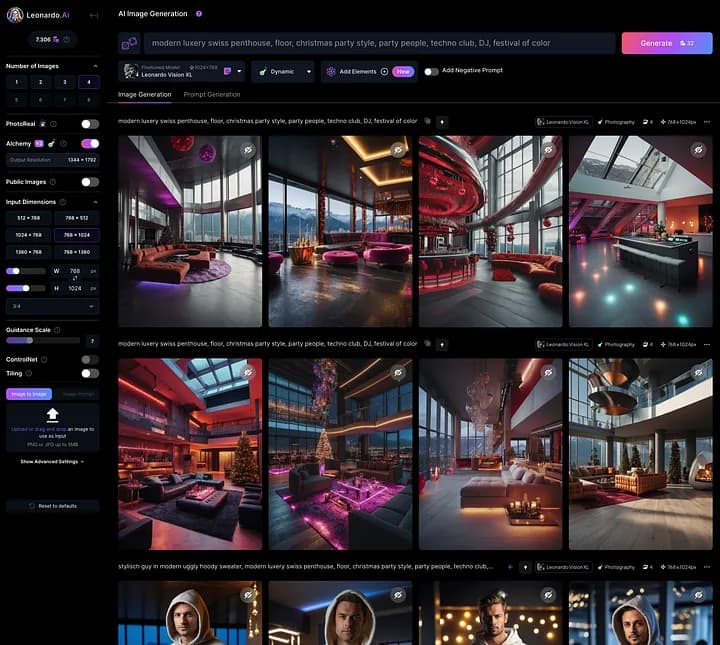Copy the first generation's prompt text
720x645 pixels.
tap(427, 121)
